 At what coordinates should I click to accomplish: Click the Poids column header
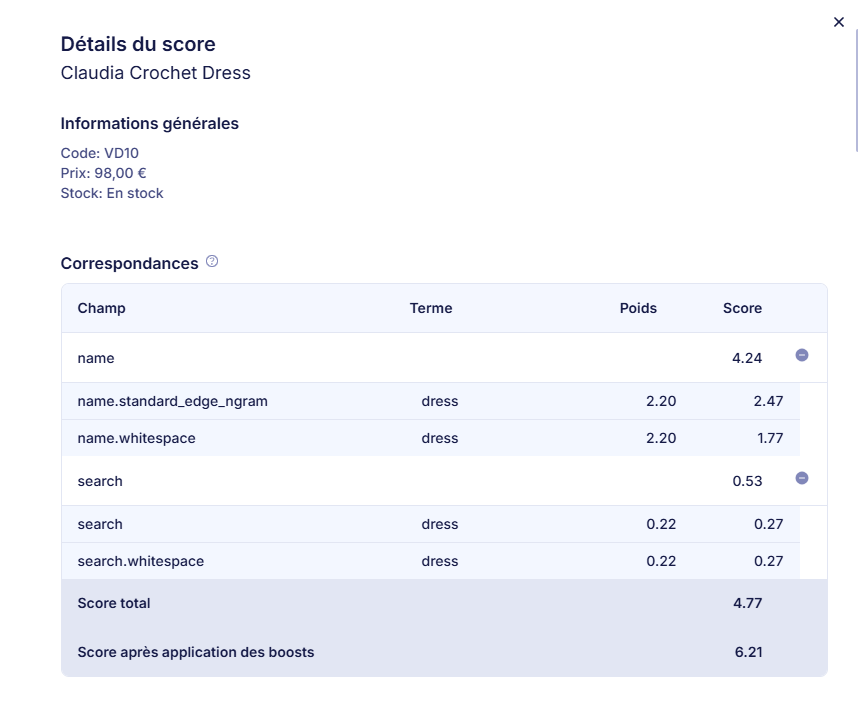[x=638, y=308]
